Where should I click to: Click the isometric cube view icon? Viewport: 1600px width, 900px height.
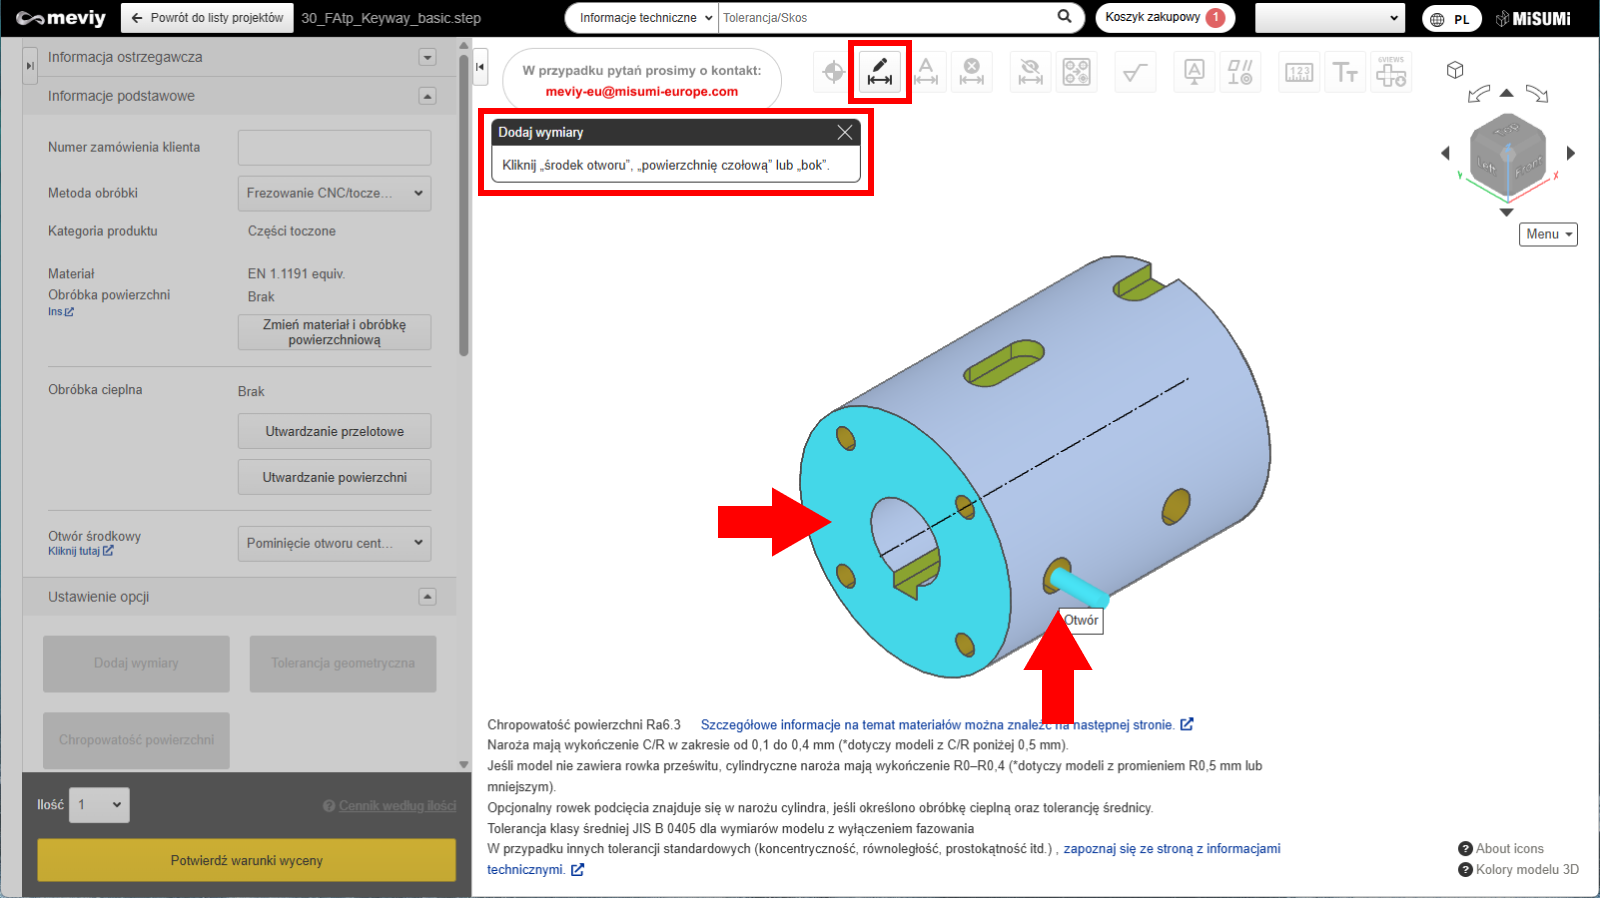(x=1455, y=70)
